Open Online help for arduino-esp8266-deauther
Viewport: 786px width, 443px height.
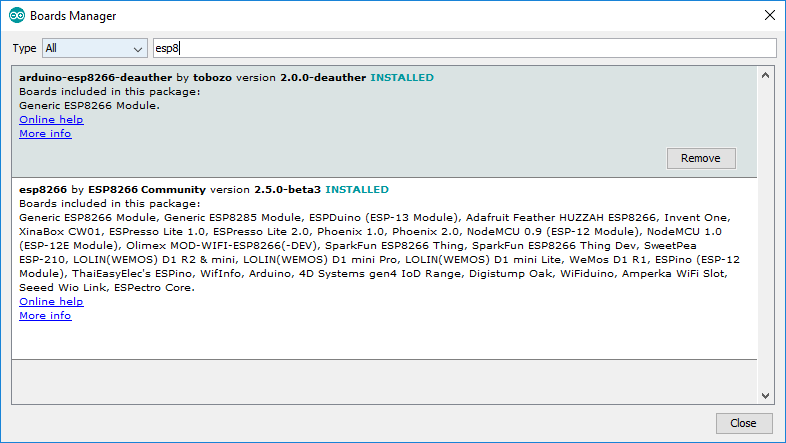click(51, 120)
